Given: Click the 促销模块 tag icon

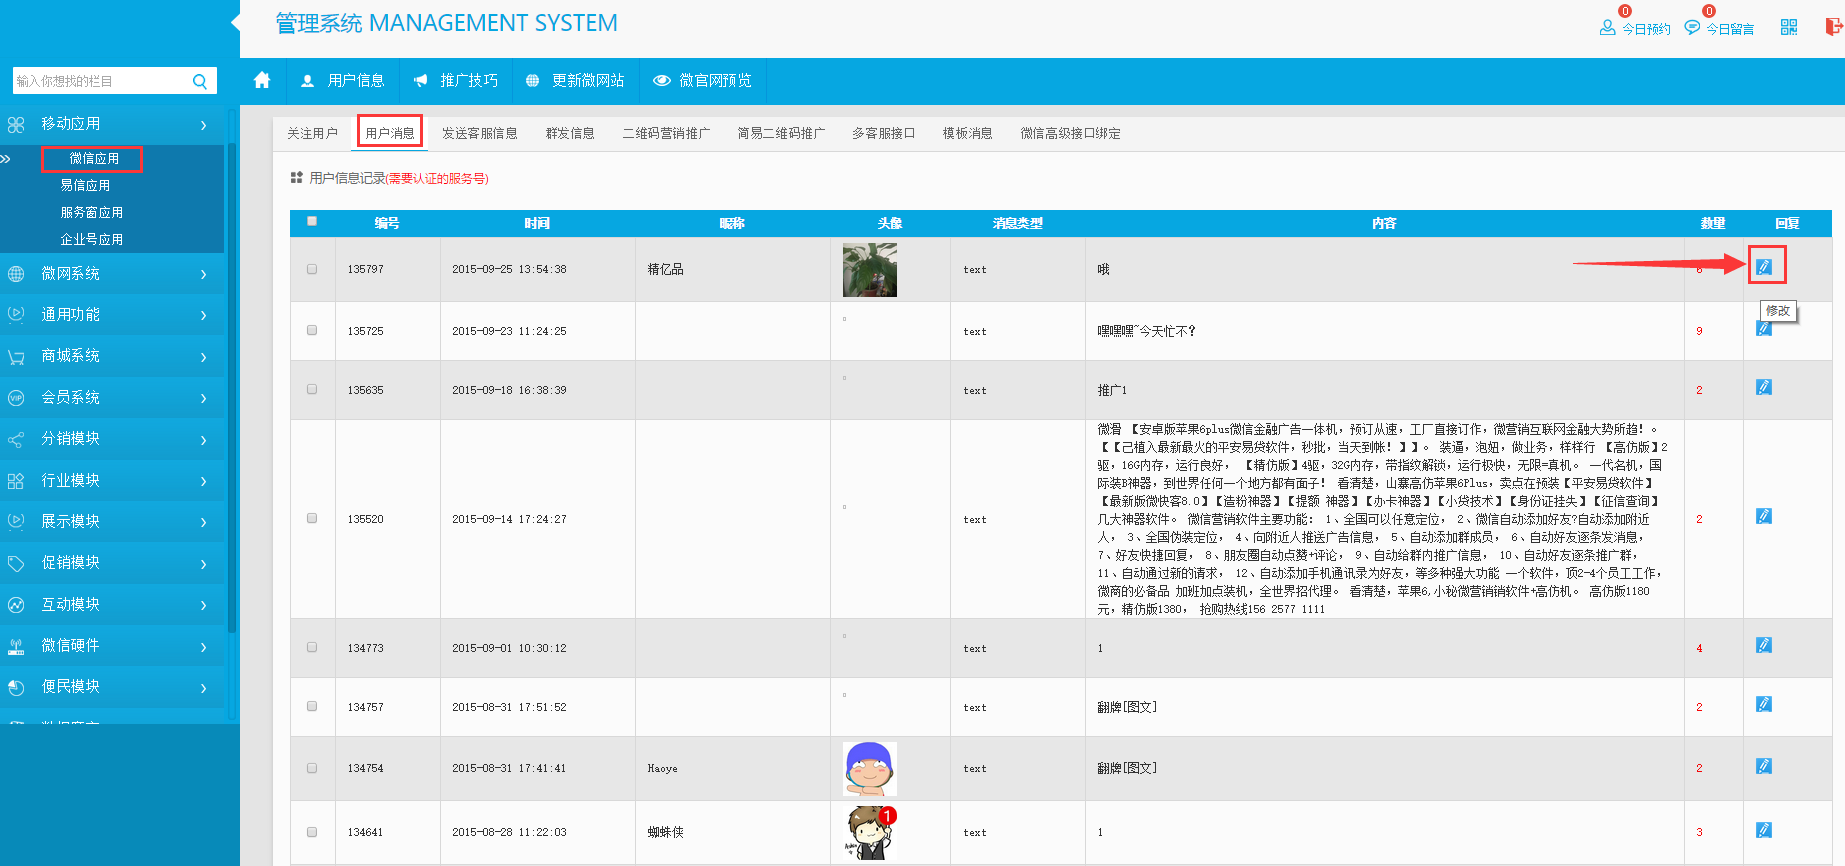Looking at the screenshot, I should point(16,563).
